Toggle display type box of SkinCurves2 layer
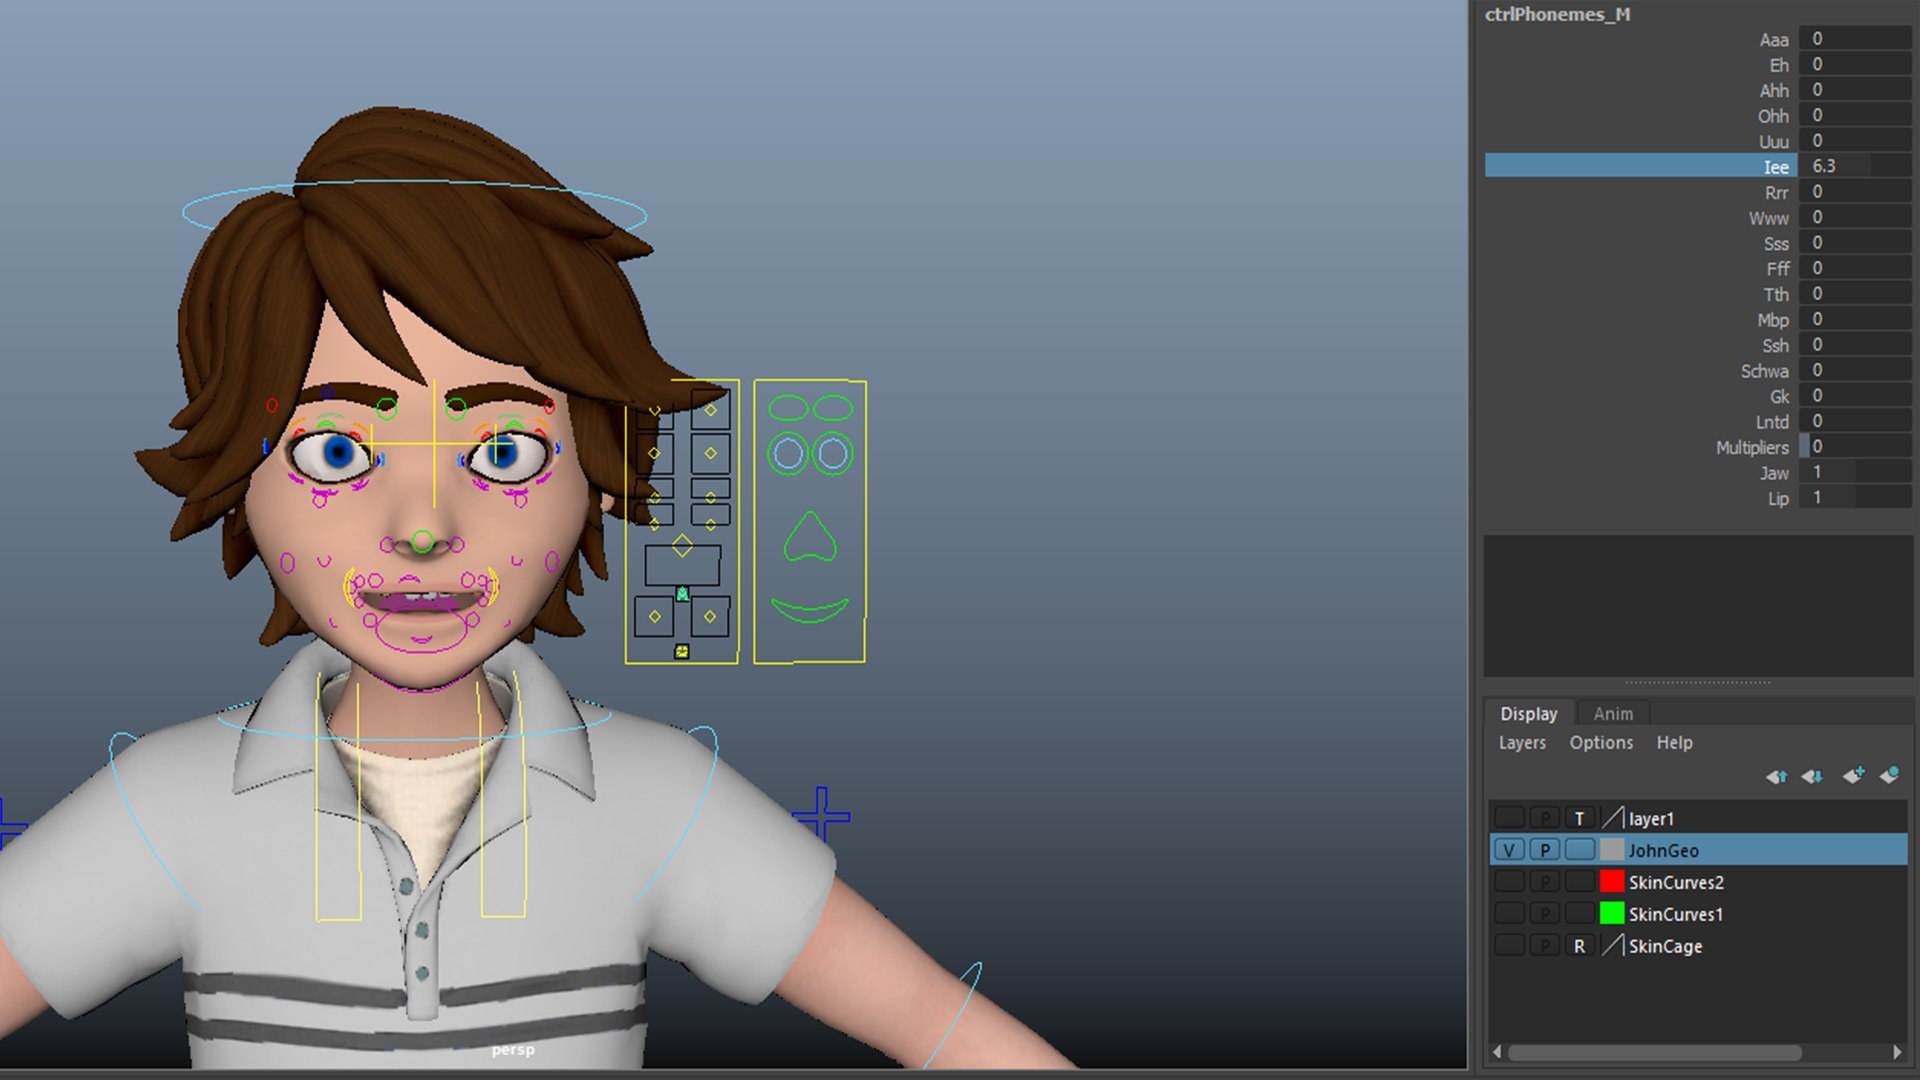The image size is (1920, 1080). tap(1580, 882)
